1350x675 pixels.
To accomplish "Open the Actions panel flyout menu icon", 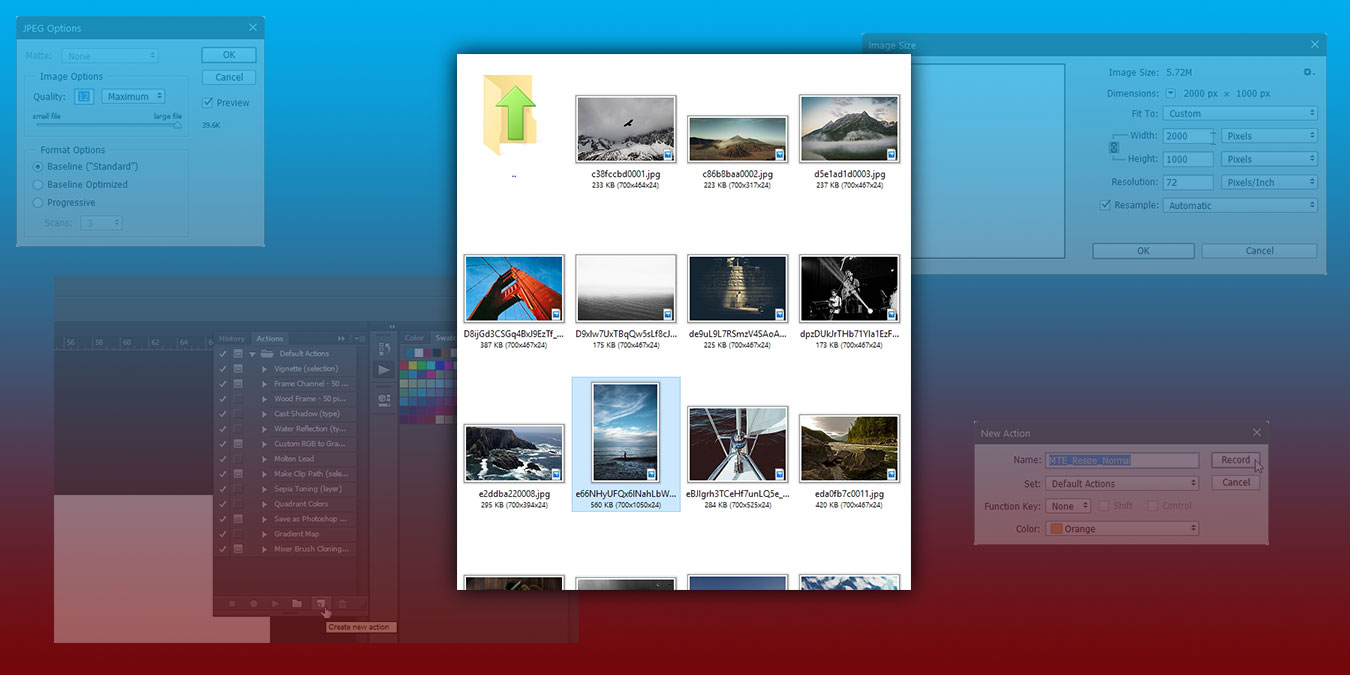I will pos(356,338).
